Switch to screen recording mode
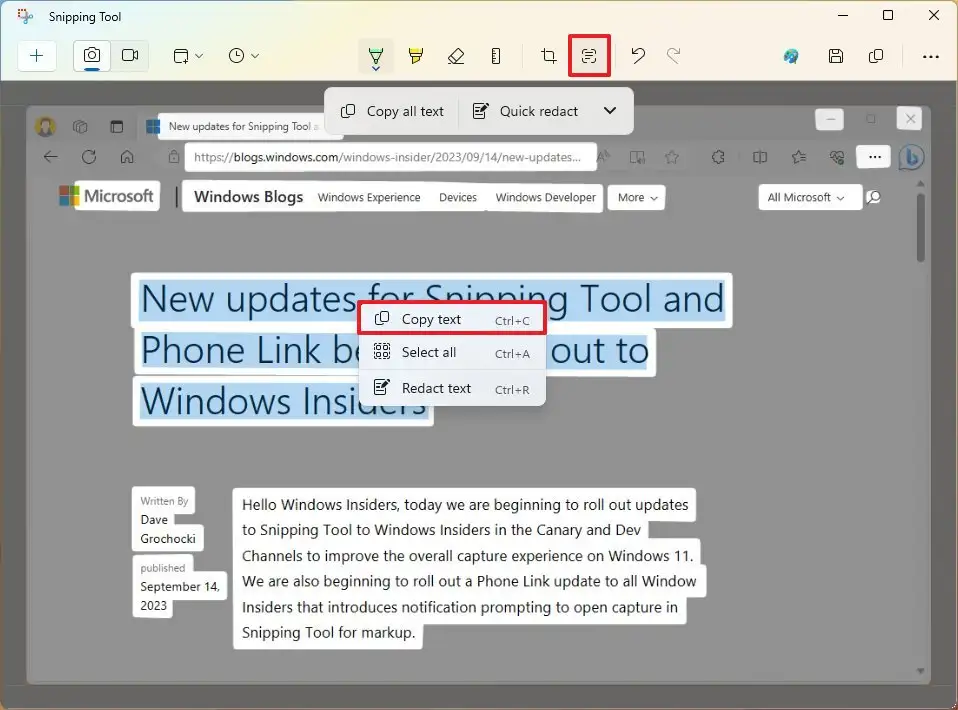 click(x=130, y=56)
